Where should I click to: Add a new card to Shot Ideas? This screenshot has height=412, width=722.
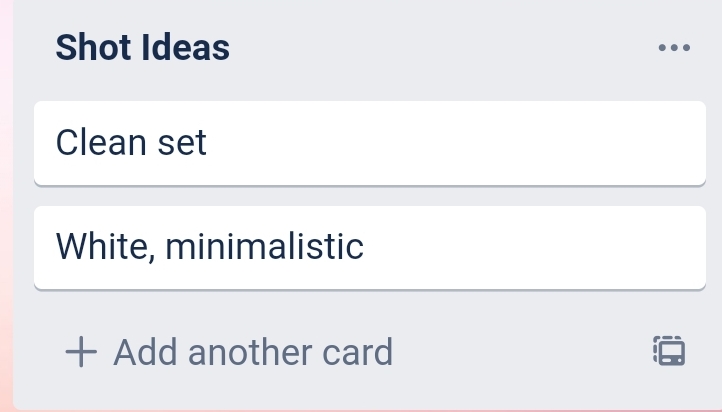point(230,352)
